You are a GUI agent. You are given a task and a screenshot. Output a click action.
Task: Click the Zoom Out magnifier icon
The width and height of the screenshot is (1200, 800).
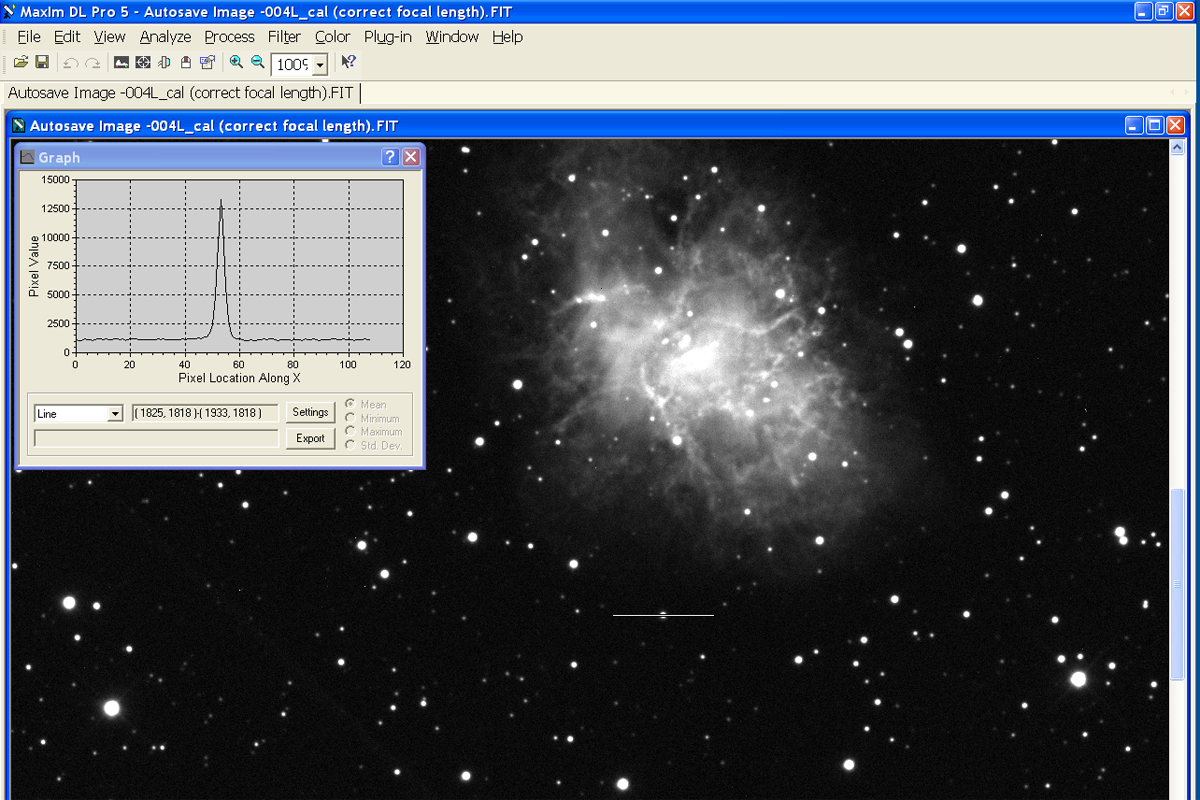258,62
